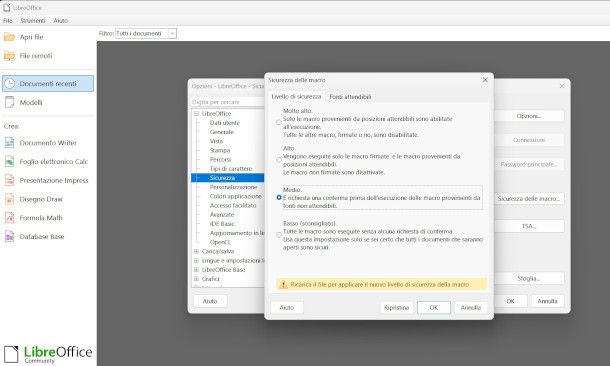Click the warning icon in reload notice

284,285
